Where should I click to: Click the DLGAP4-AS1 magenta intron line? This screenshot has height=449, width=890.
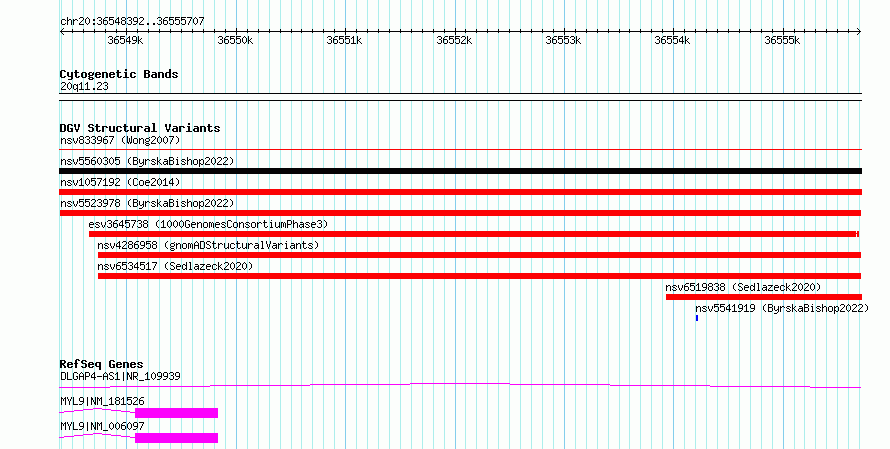tap(460, 386)
